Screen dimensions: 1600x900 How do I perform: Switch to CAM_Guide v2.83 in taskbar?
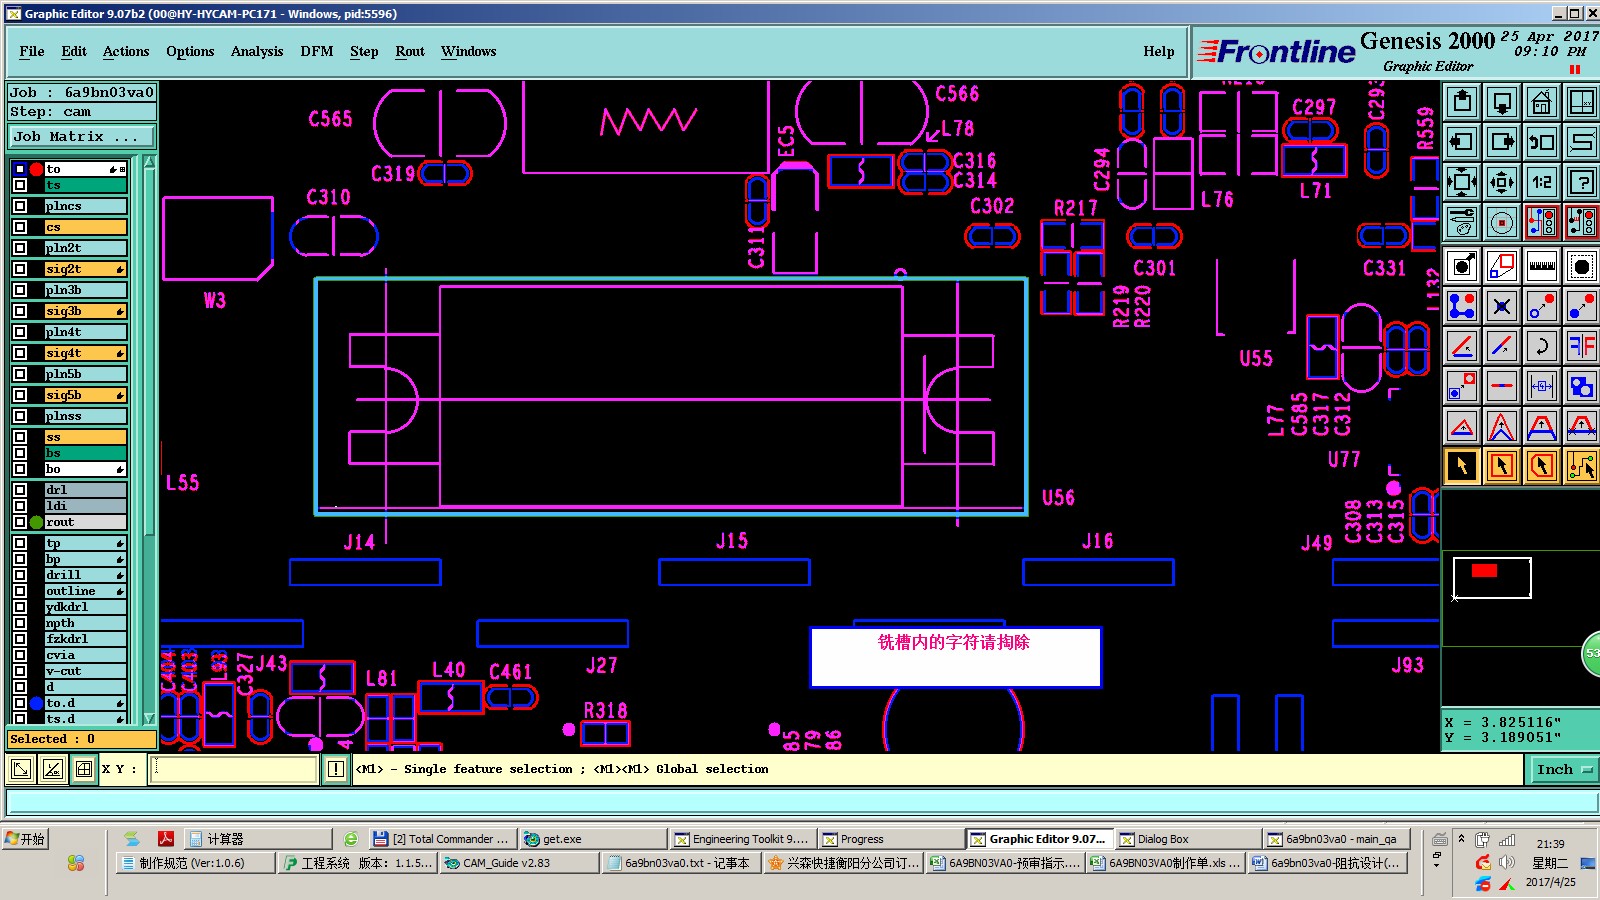[x=520, y=863]
